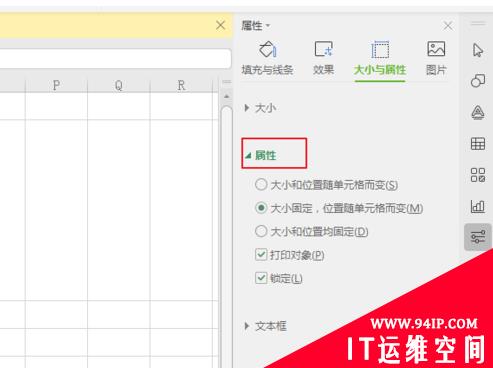Open the shapes icon in right sidebar
The image size is (493, 368).
click(478, 81)
